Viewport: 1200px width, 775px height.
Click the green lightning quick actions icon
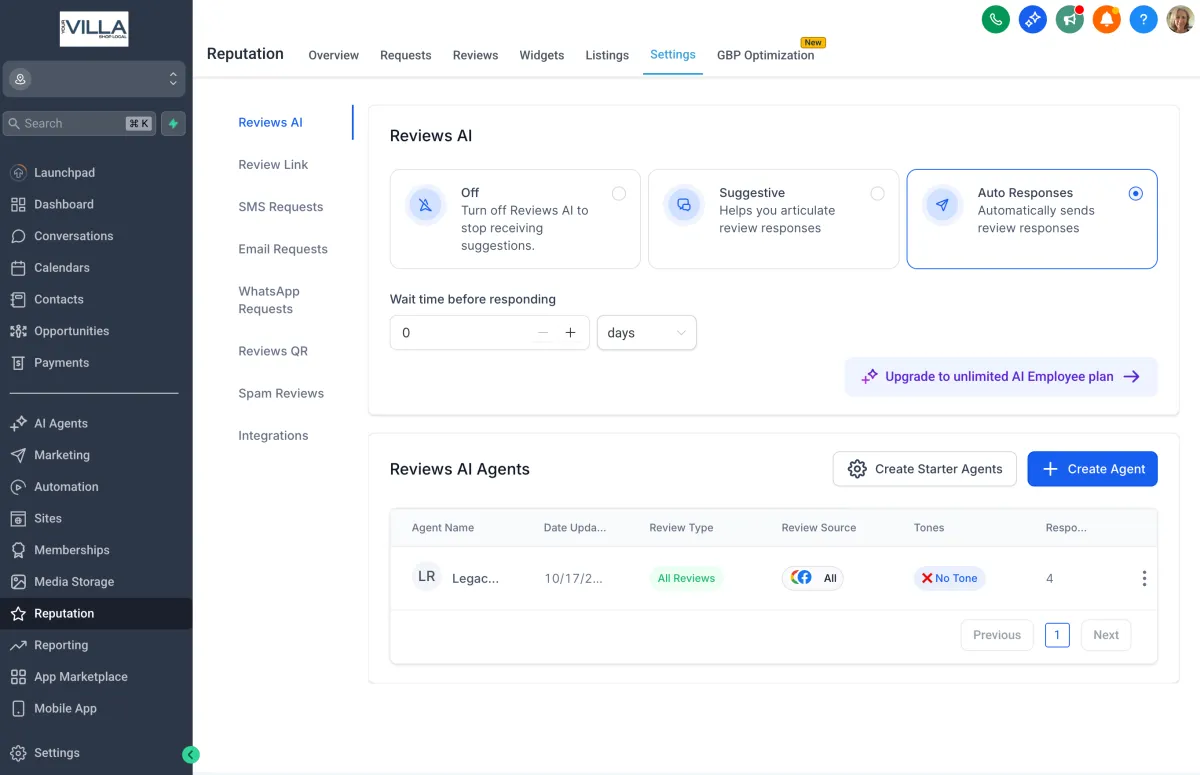point(173,123)
